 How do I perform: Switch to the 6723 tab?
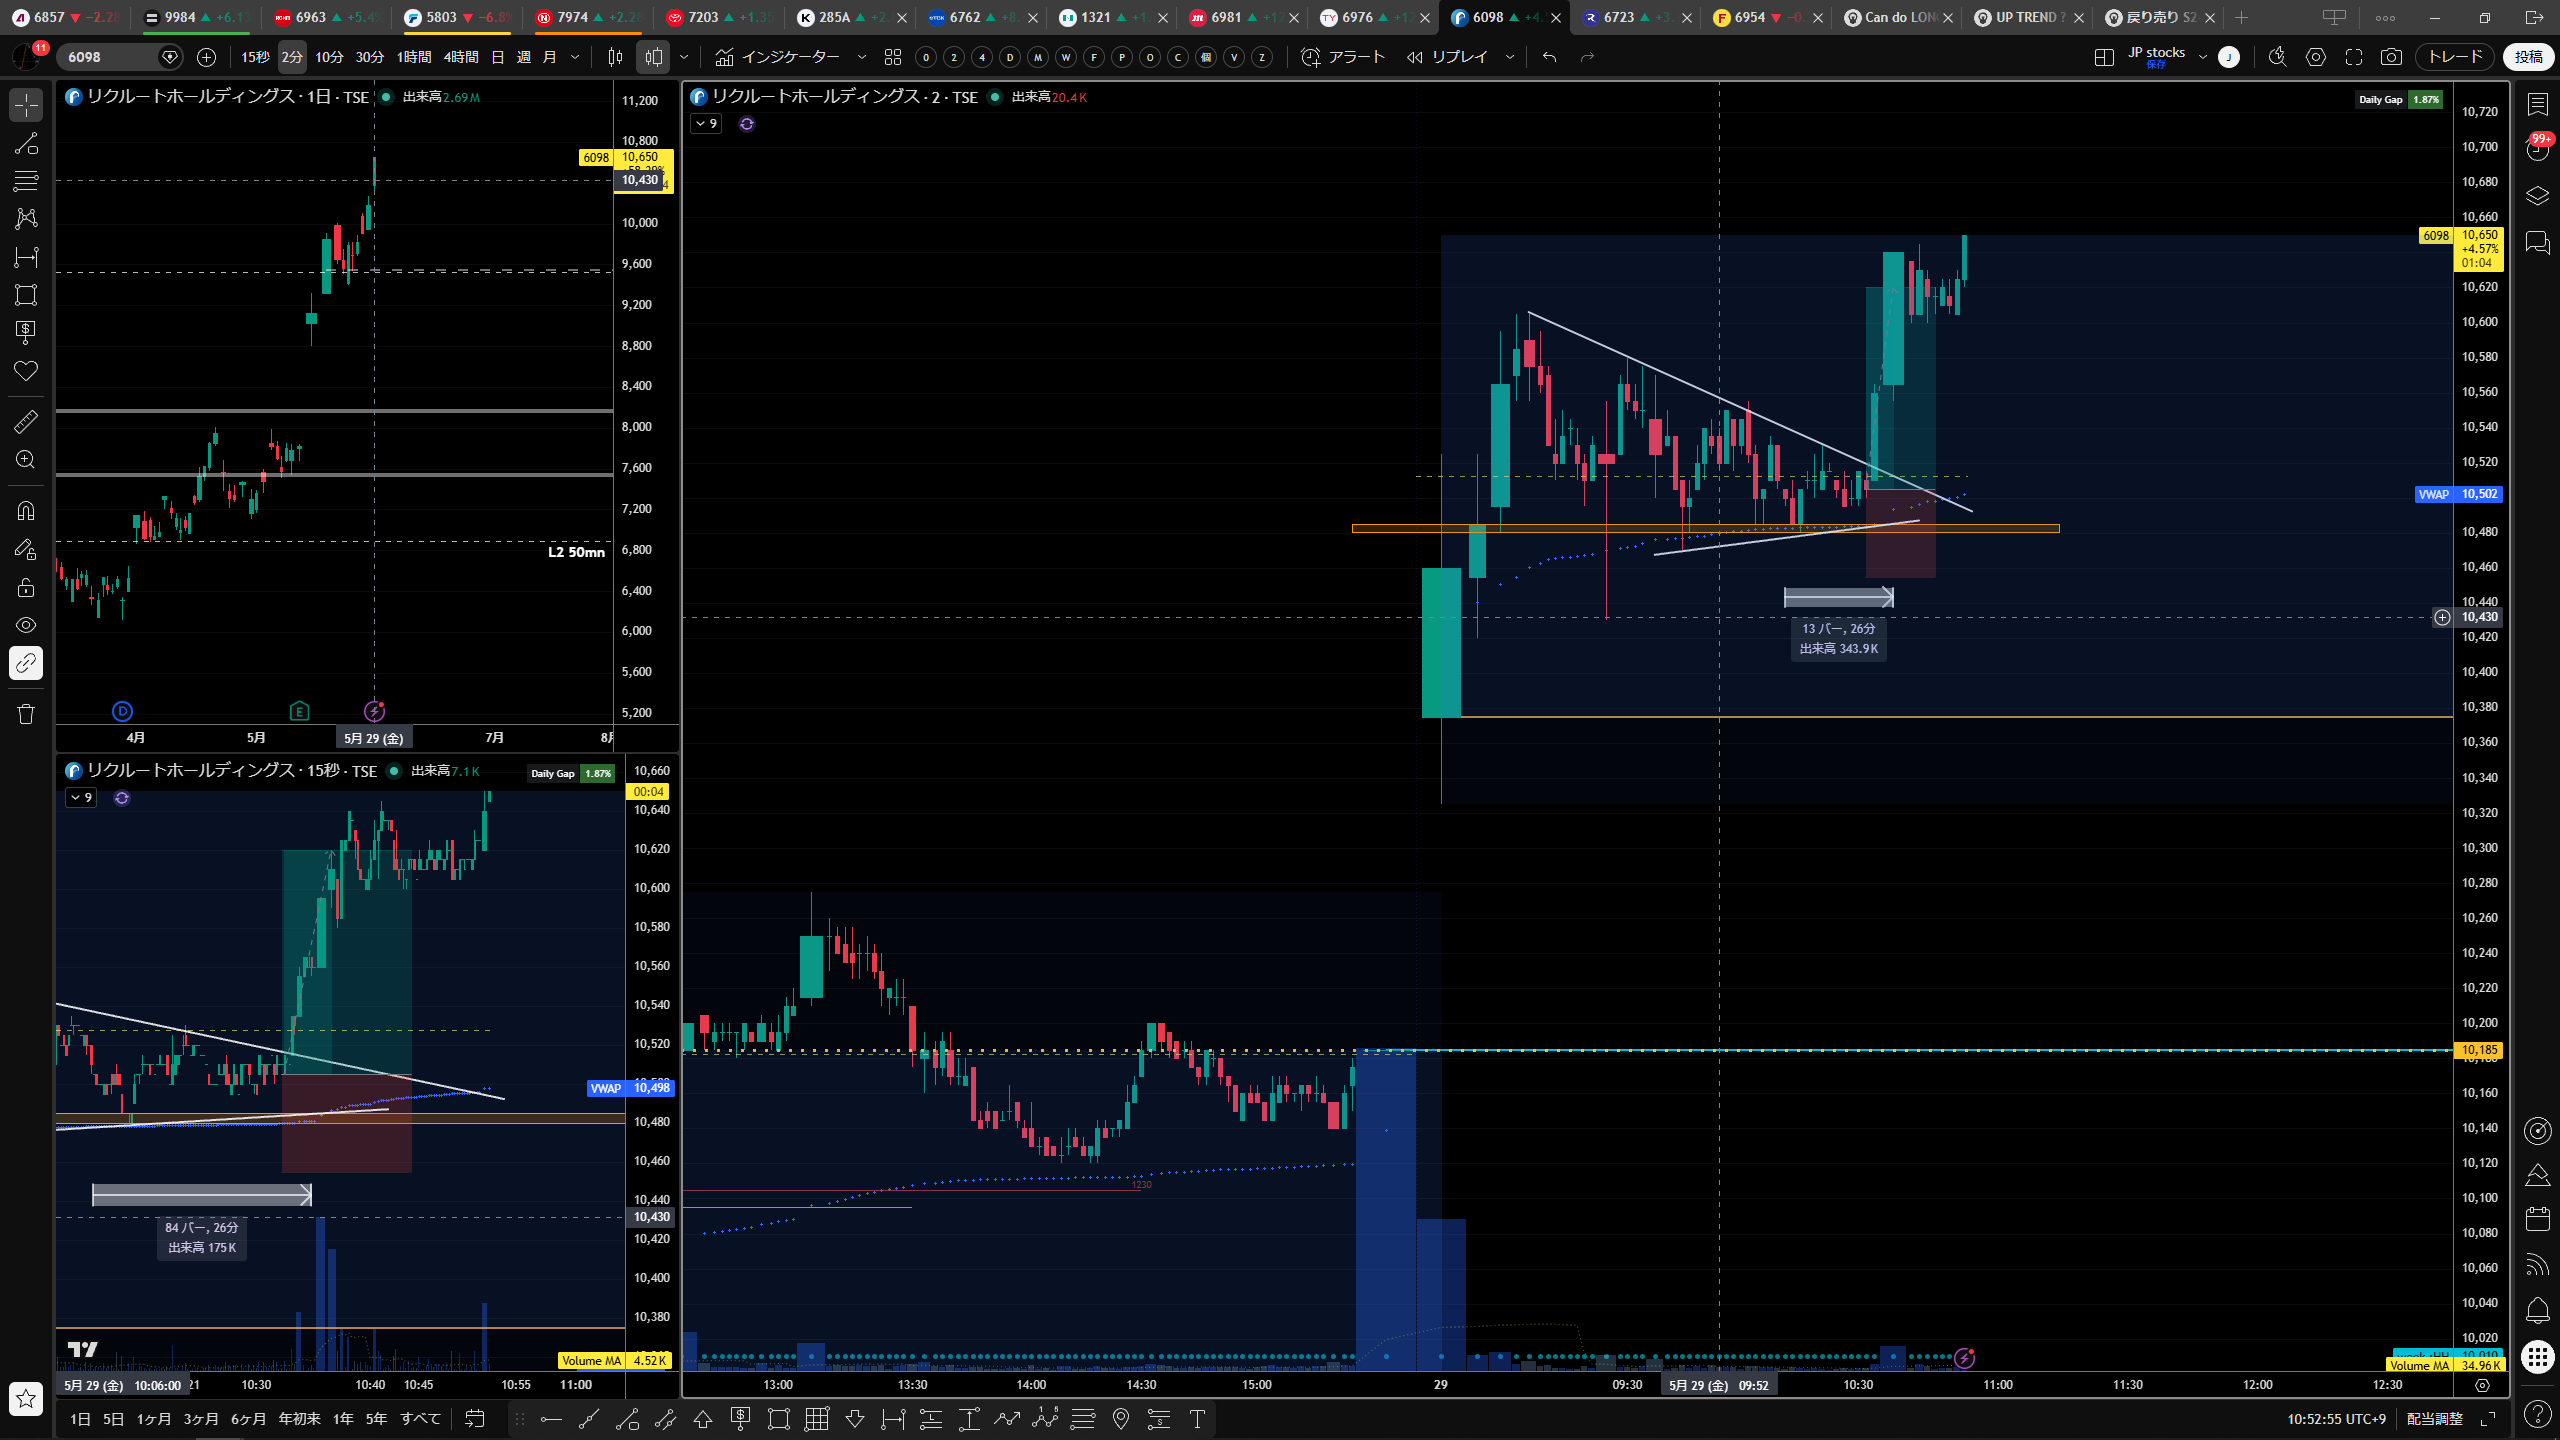[x=1634, y=17]
